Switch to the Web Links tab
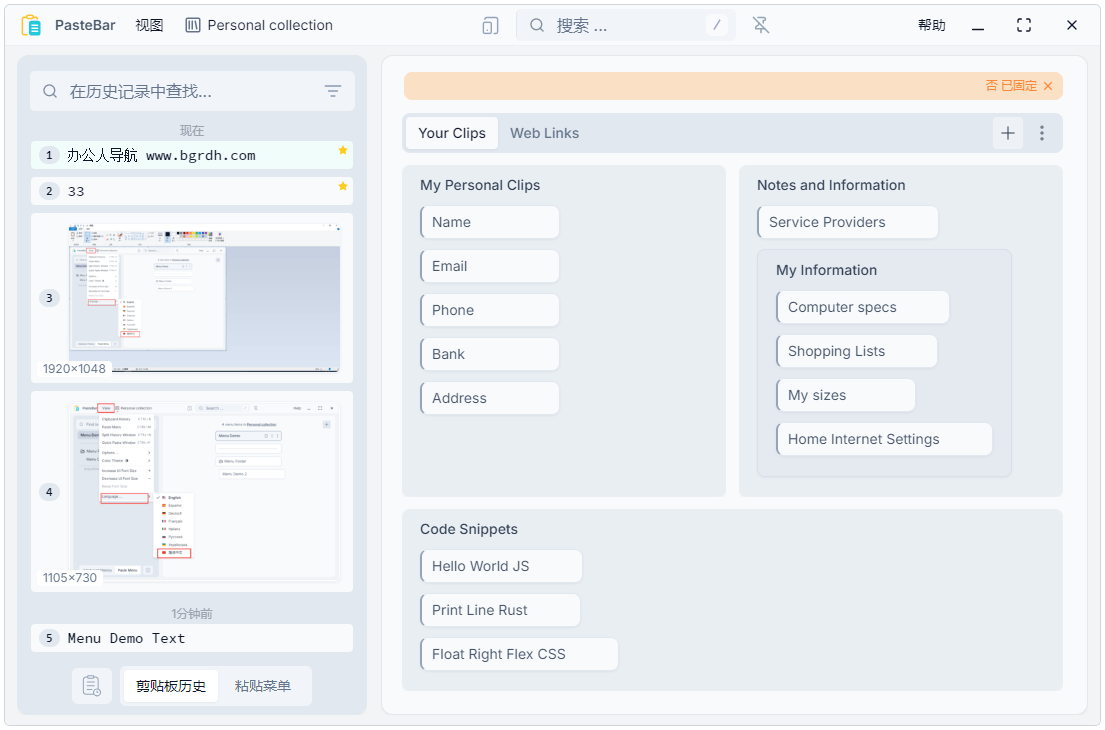The image size is (1105, 730). click(x=544, y=133)
